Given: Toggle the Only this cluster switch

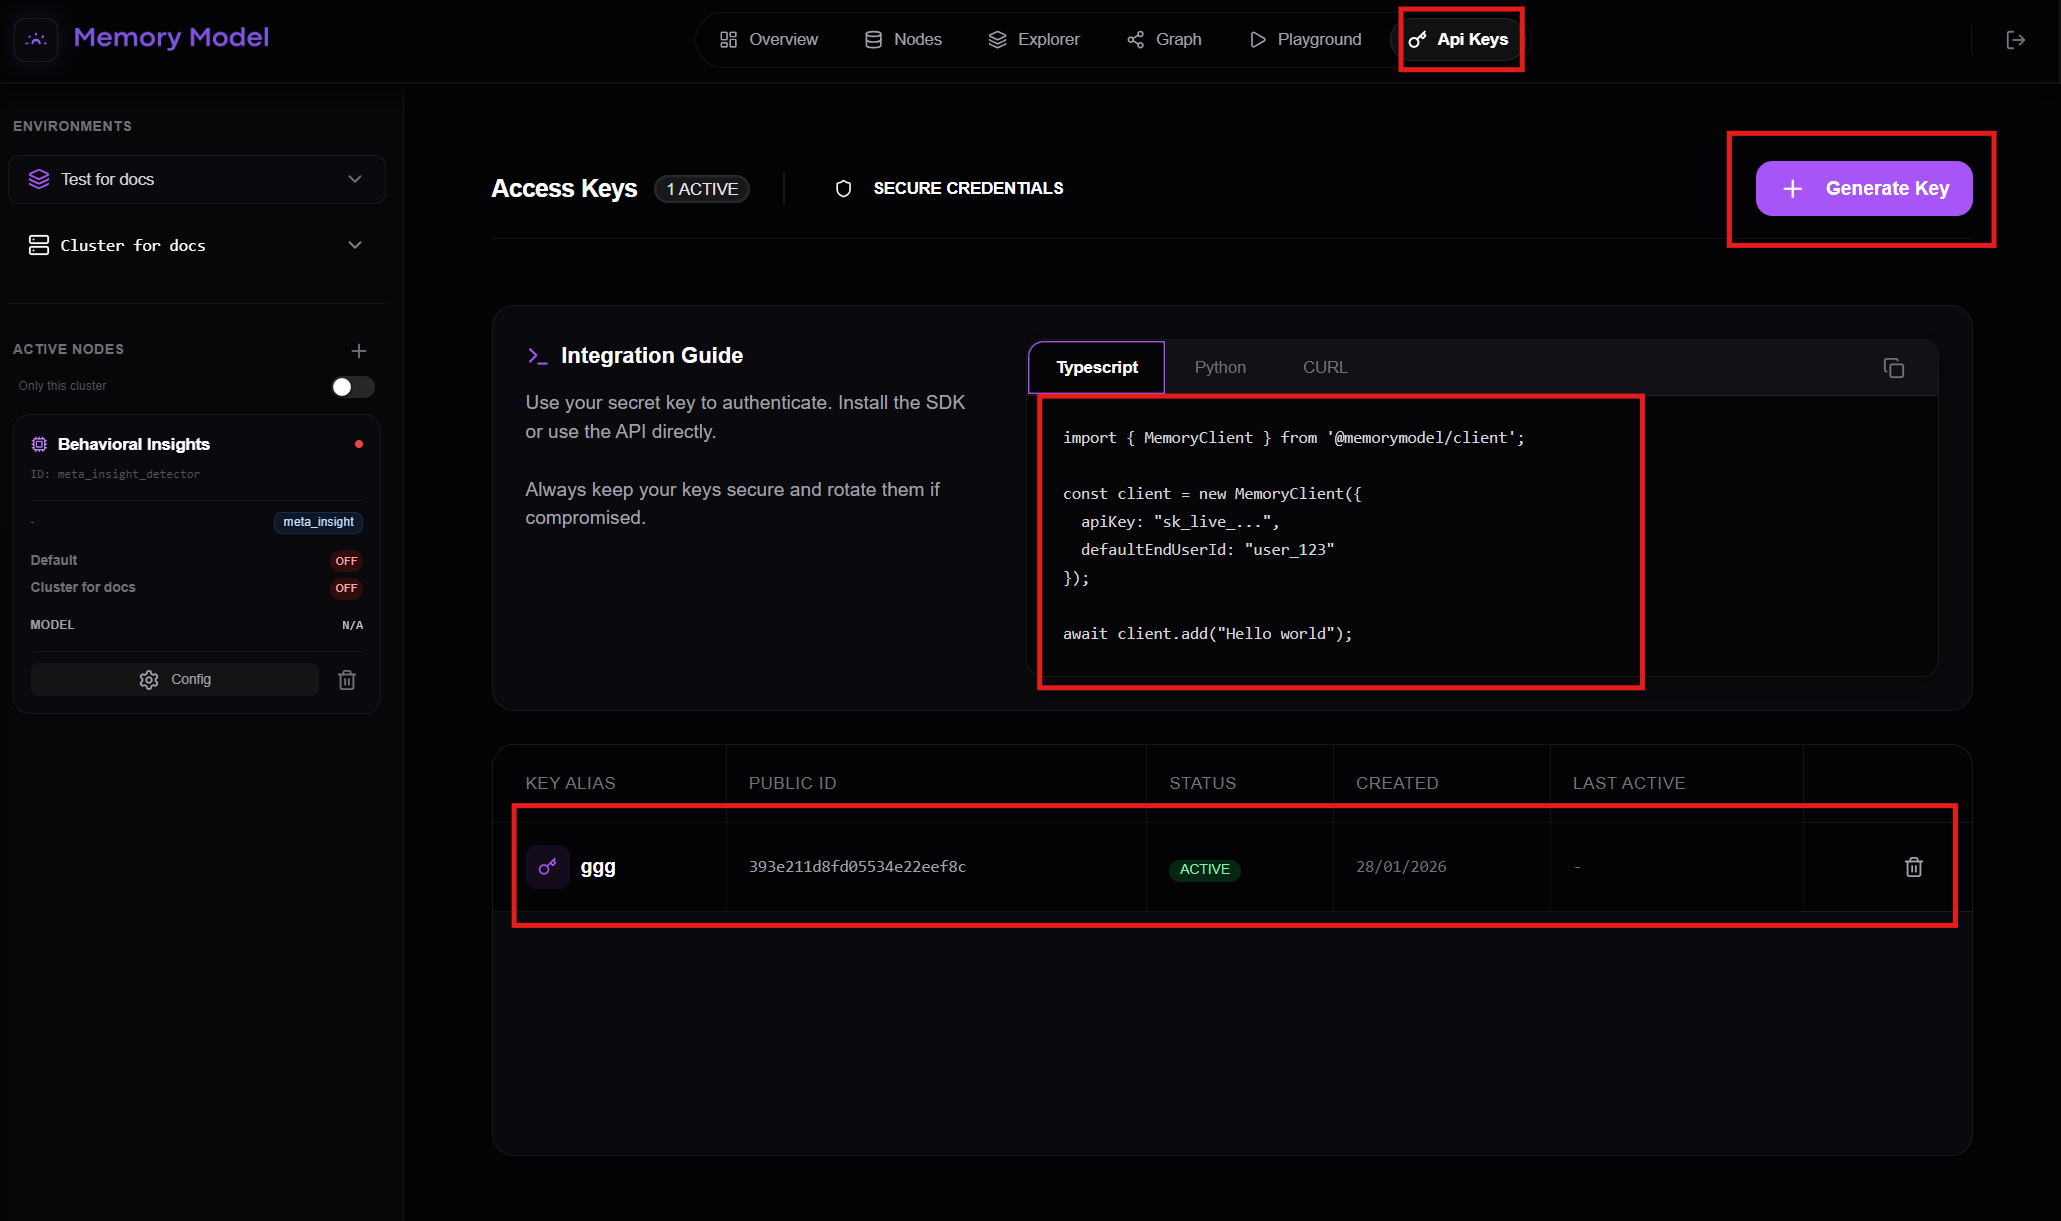Looking at the screenshot, I should point(352,387).
